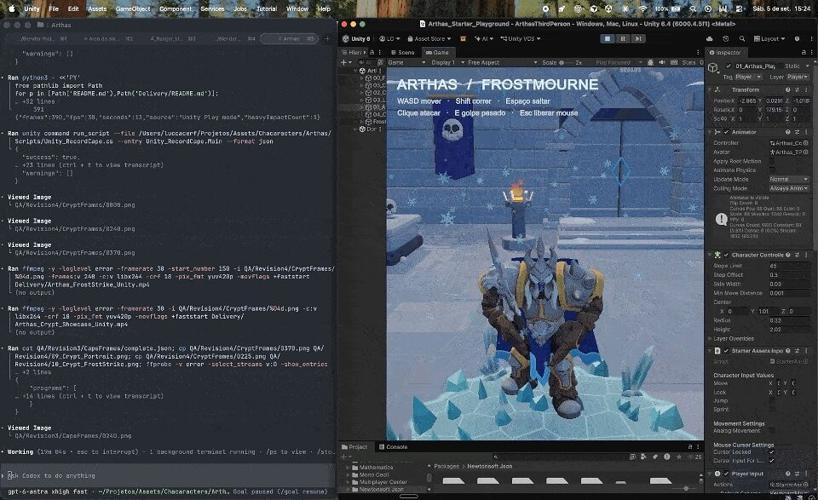Open the GameObject menu in menu bar
Screen dimensions: 818x500
133,9
